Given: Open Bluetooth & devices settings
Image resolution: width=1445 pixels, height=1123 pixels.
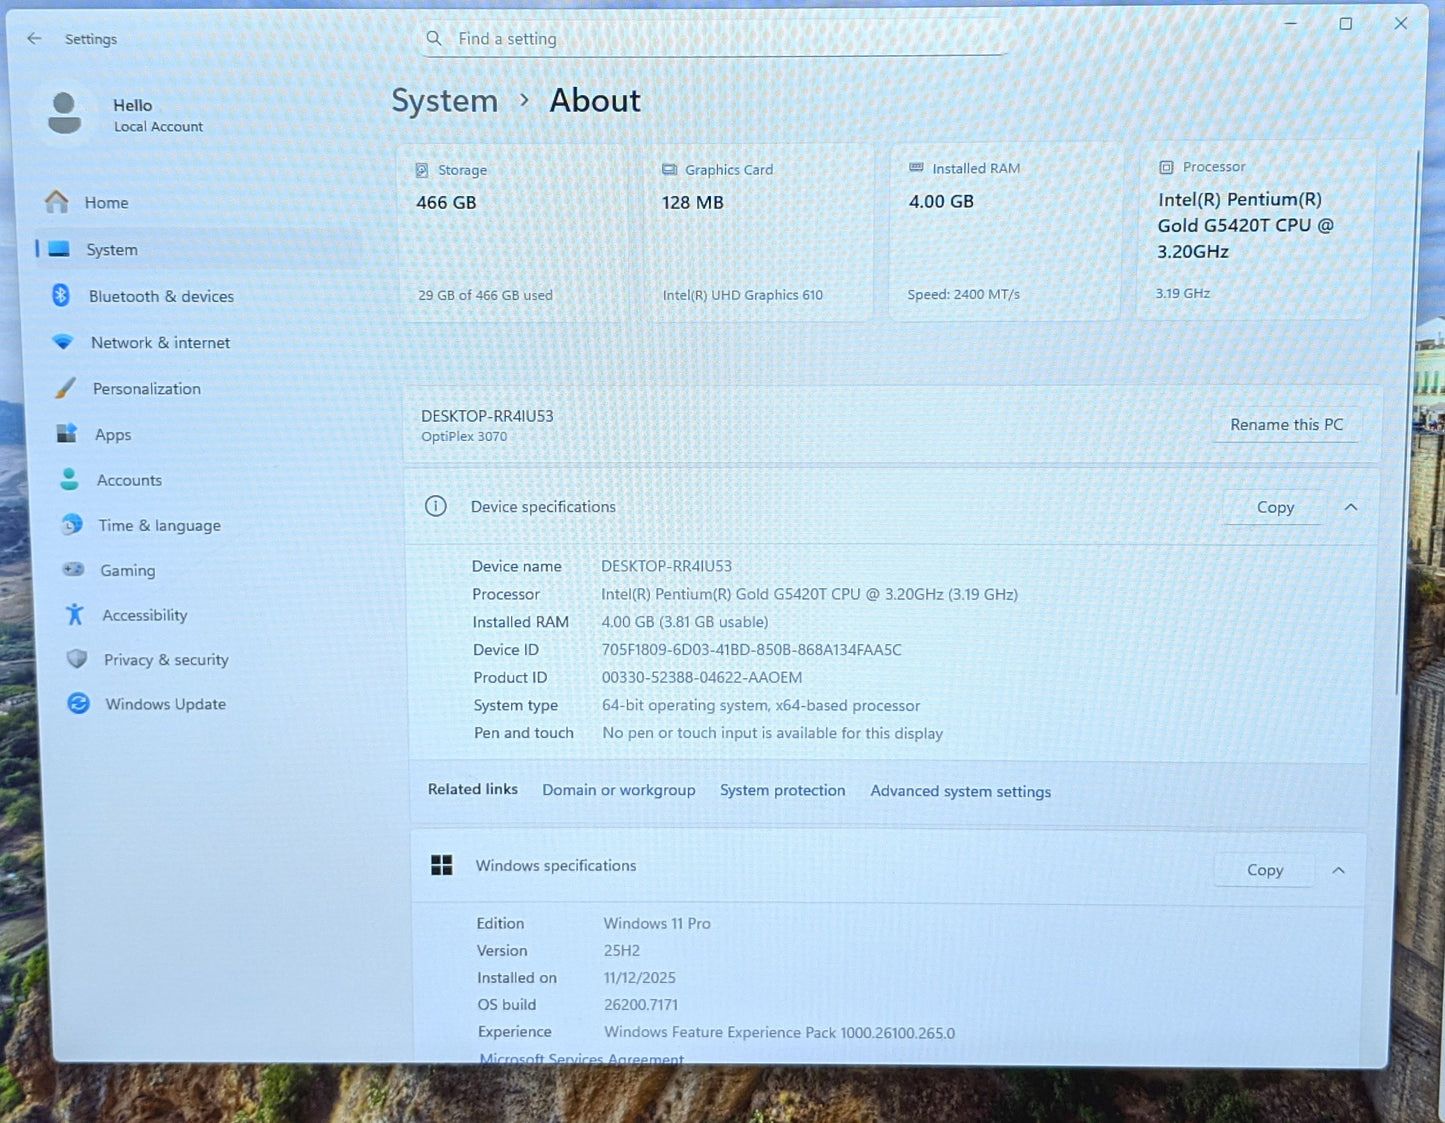Looking at the screenshot, I should (161, 296).
